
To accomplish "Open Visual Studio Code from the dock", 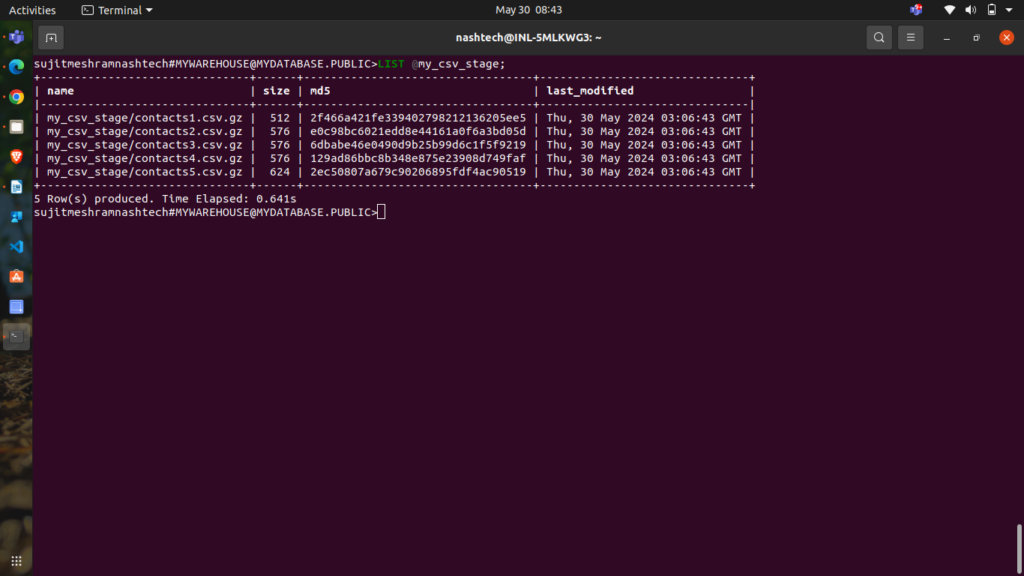I will tap(16, 246).
